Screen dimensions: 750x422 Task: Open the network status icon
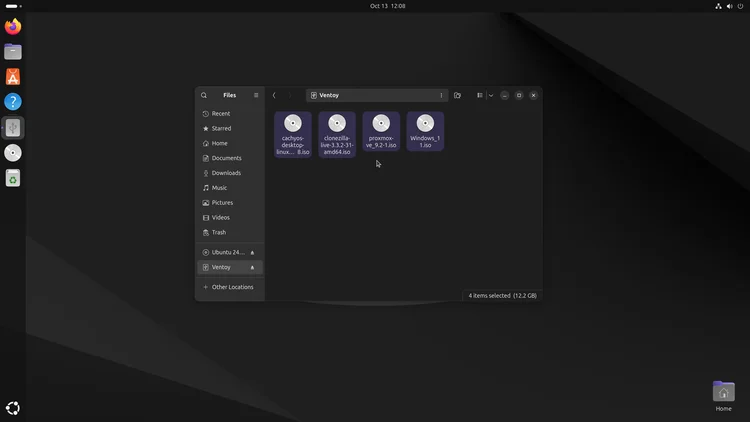[x=718, y=6]
